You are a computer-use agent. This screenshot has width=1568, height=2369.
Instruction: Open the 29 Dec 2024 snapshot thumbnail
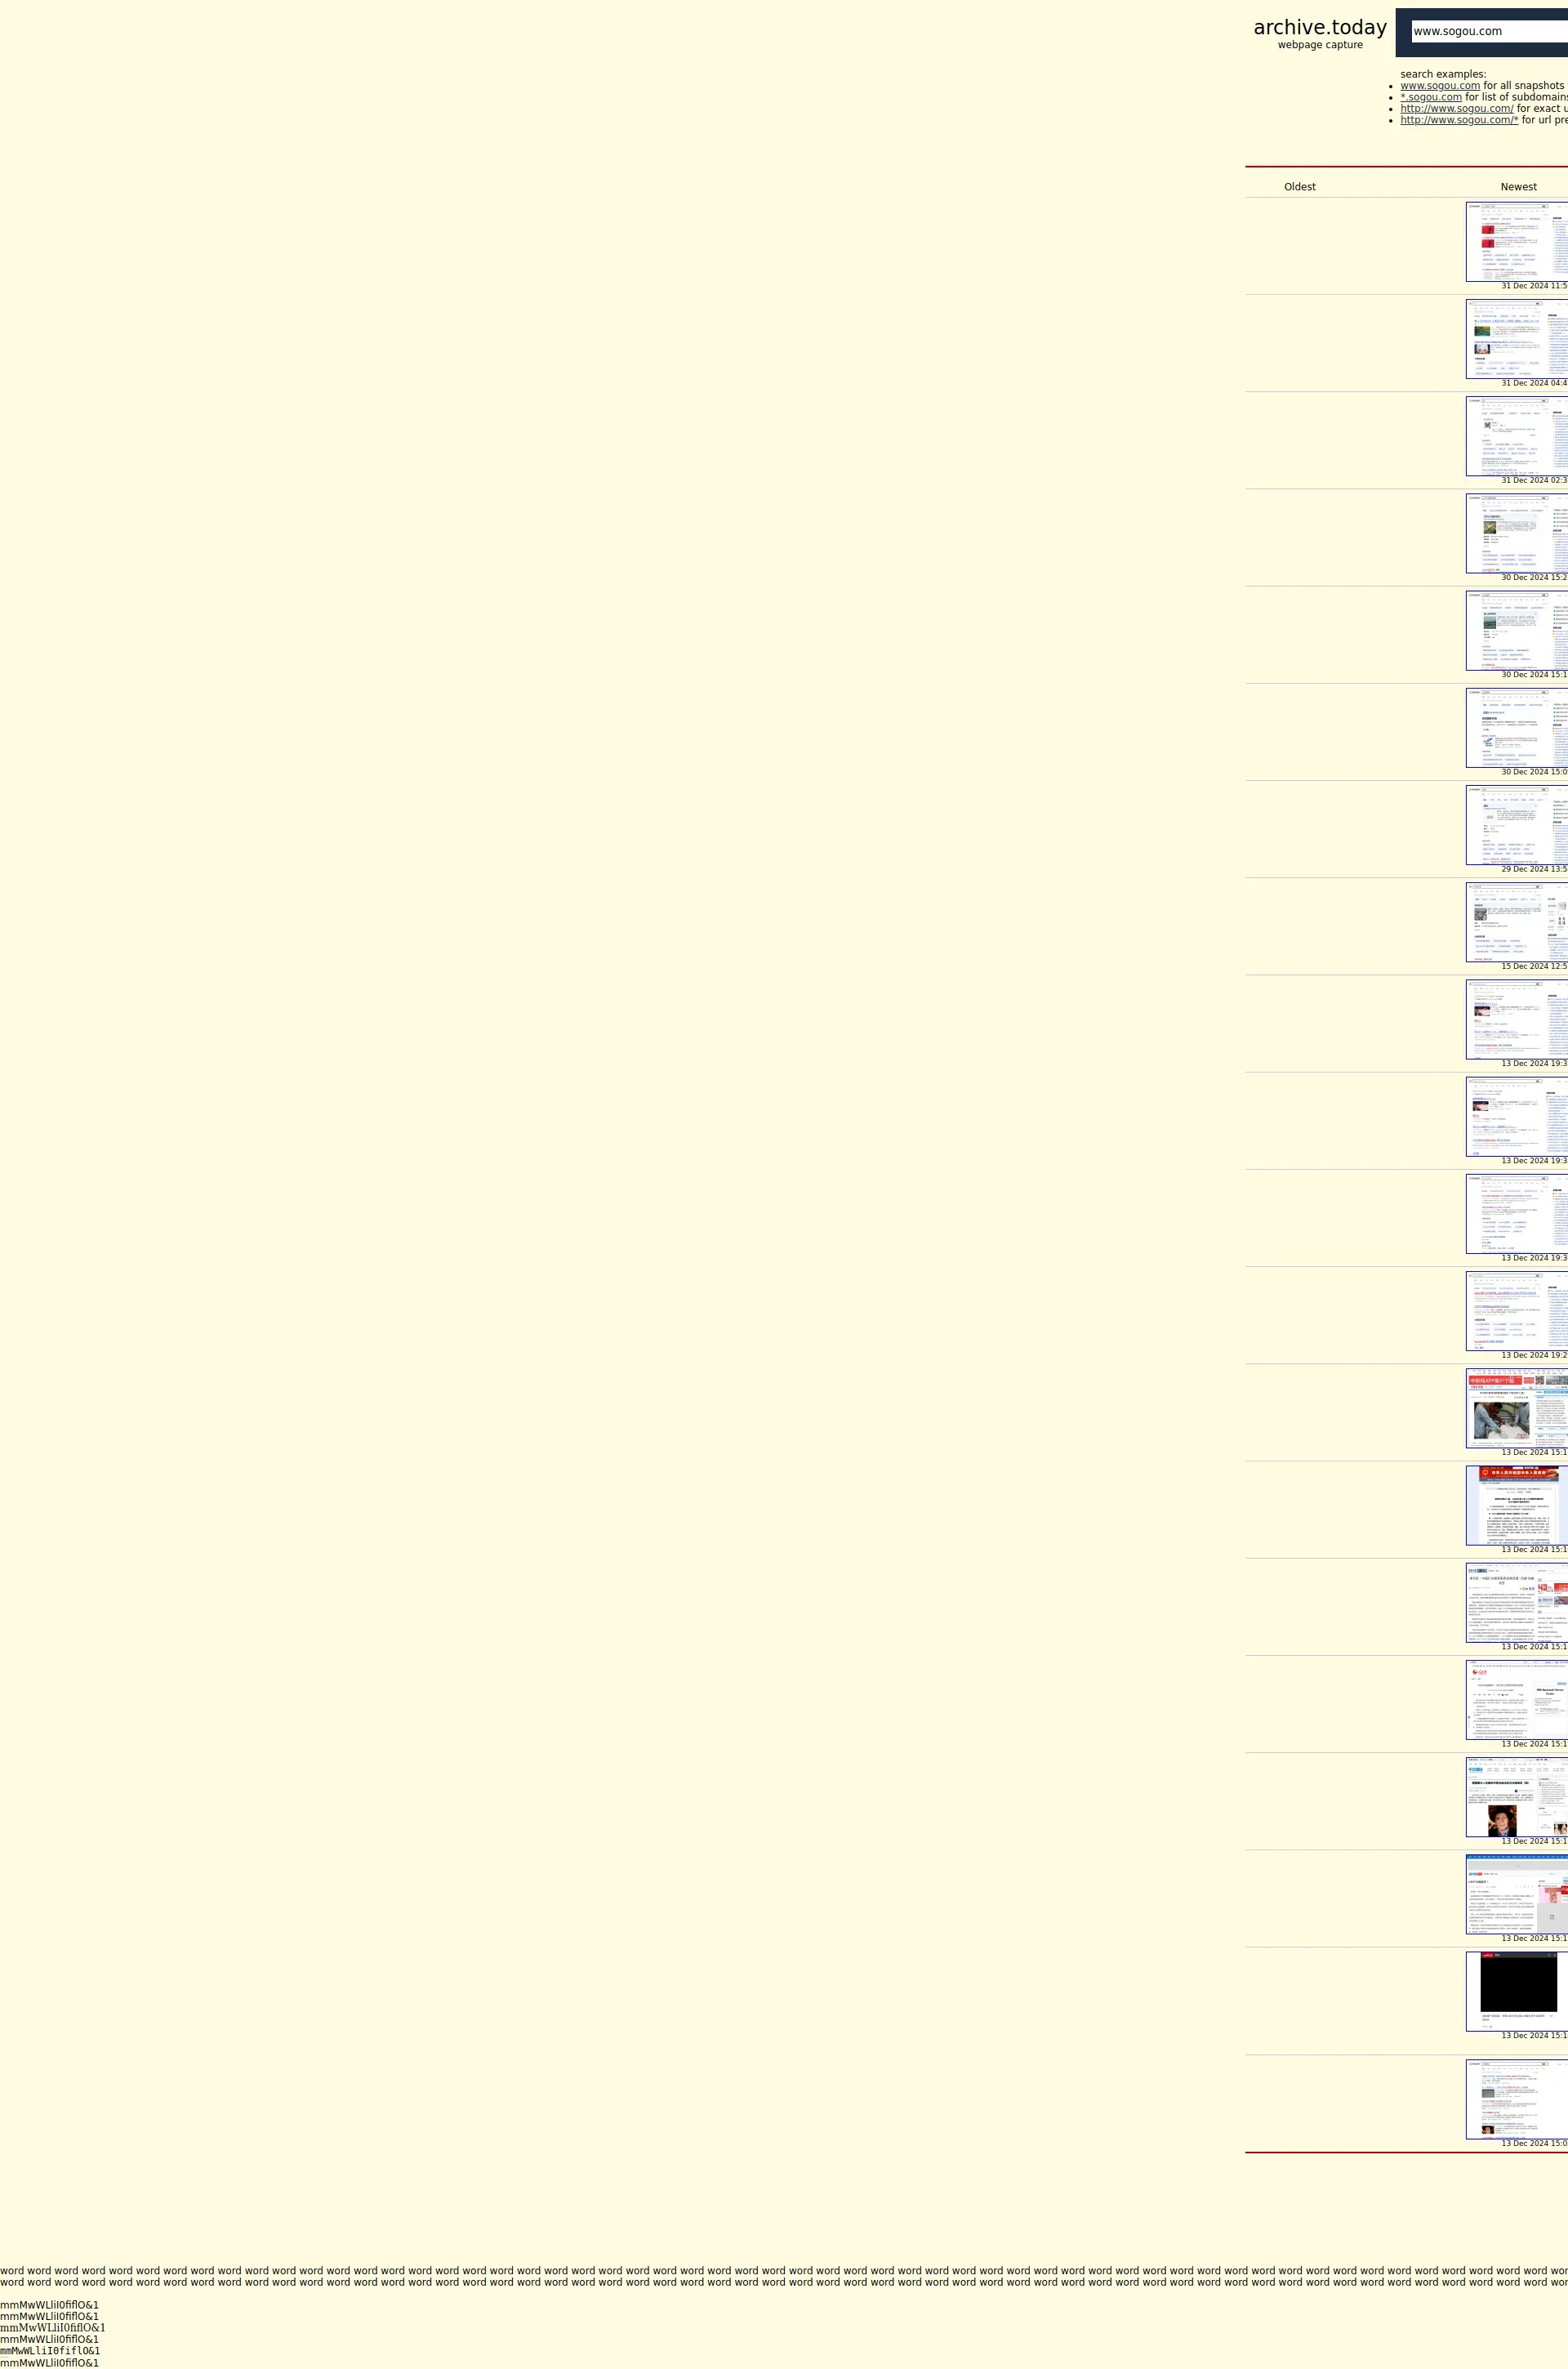point(1516,824)
